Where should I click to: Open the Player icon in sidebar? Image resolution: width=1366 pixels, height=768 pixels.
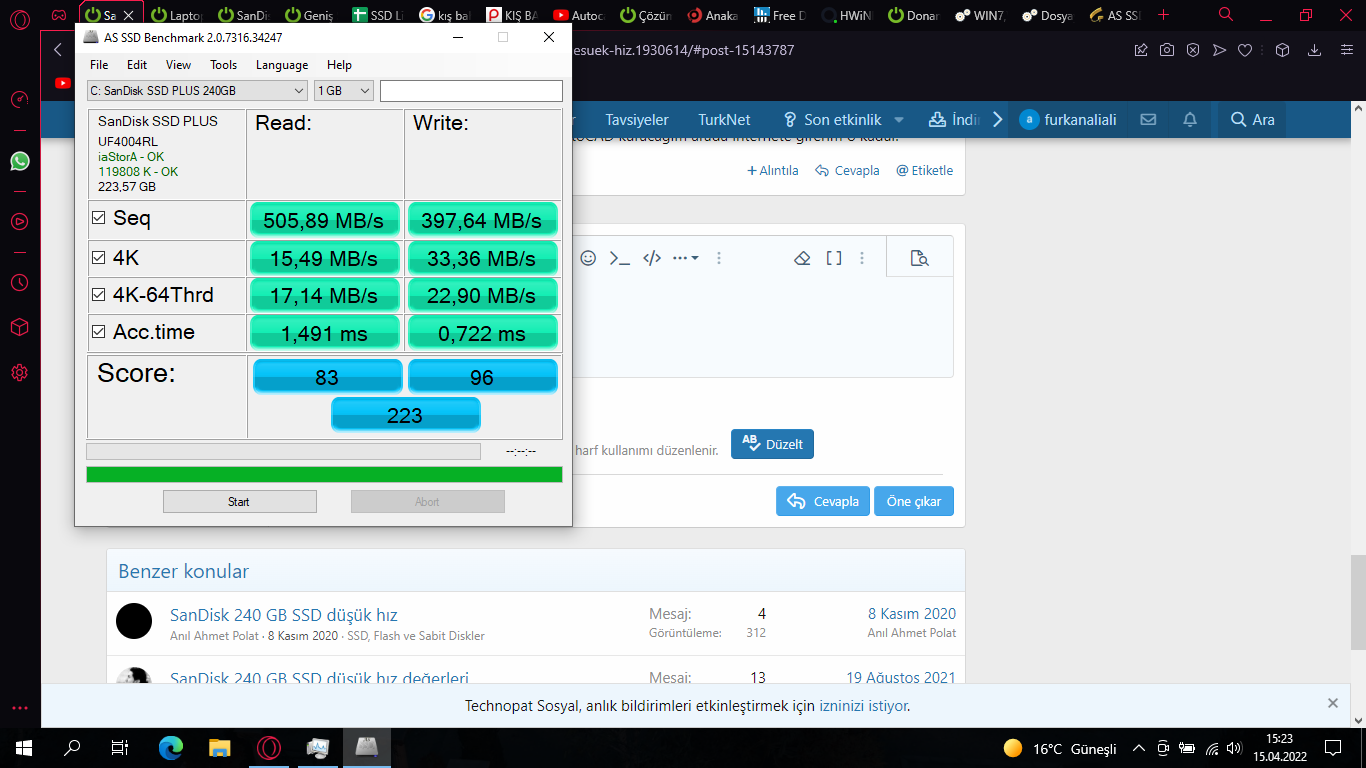tap(19, 222)
